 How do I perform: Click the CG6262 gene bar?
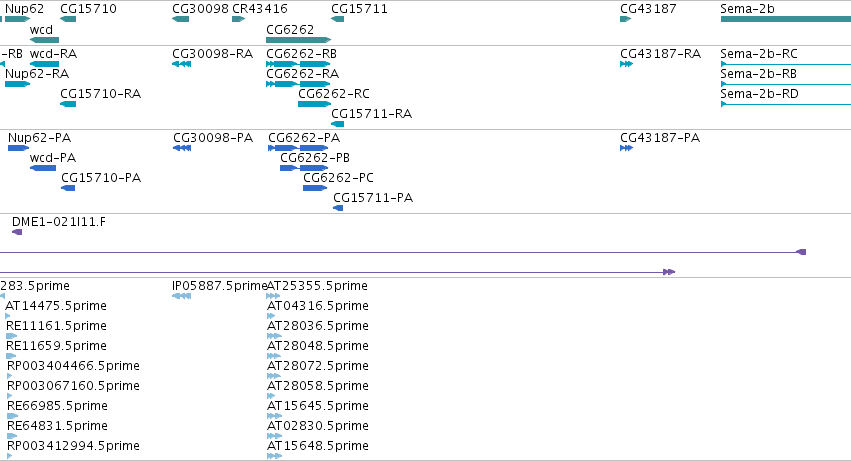pos(298,40)
